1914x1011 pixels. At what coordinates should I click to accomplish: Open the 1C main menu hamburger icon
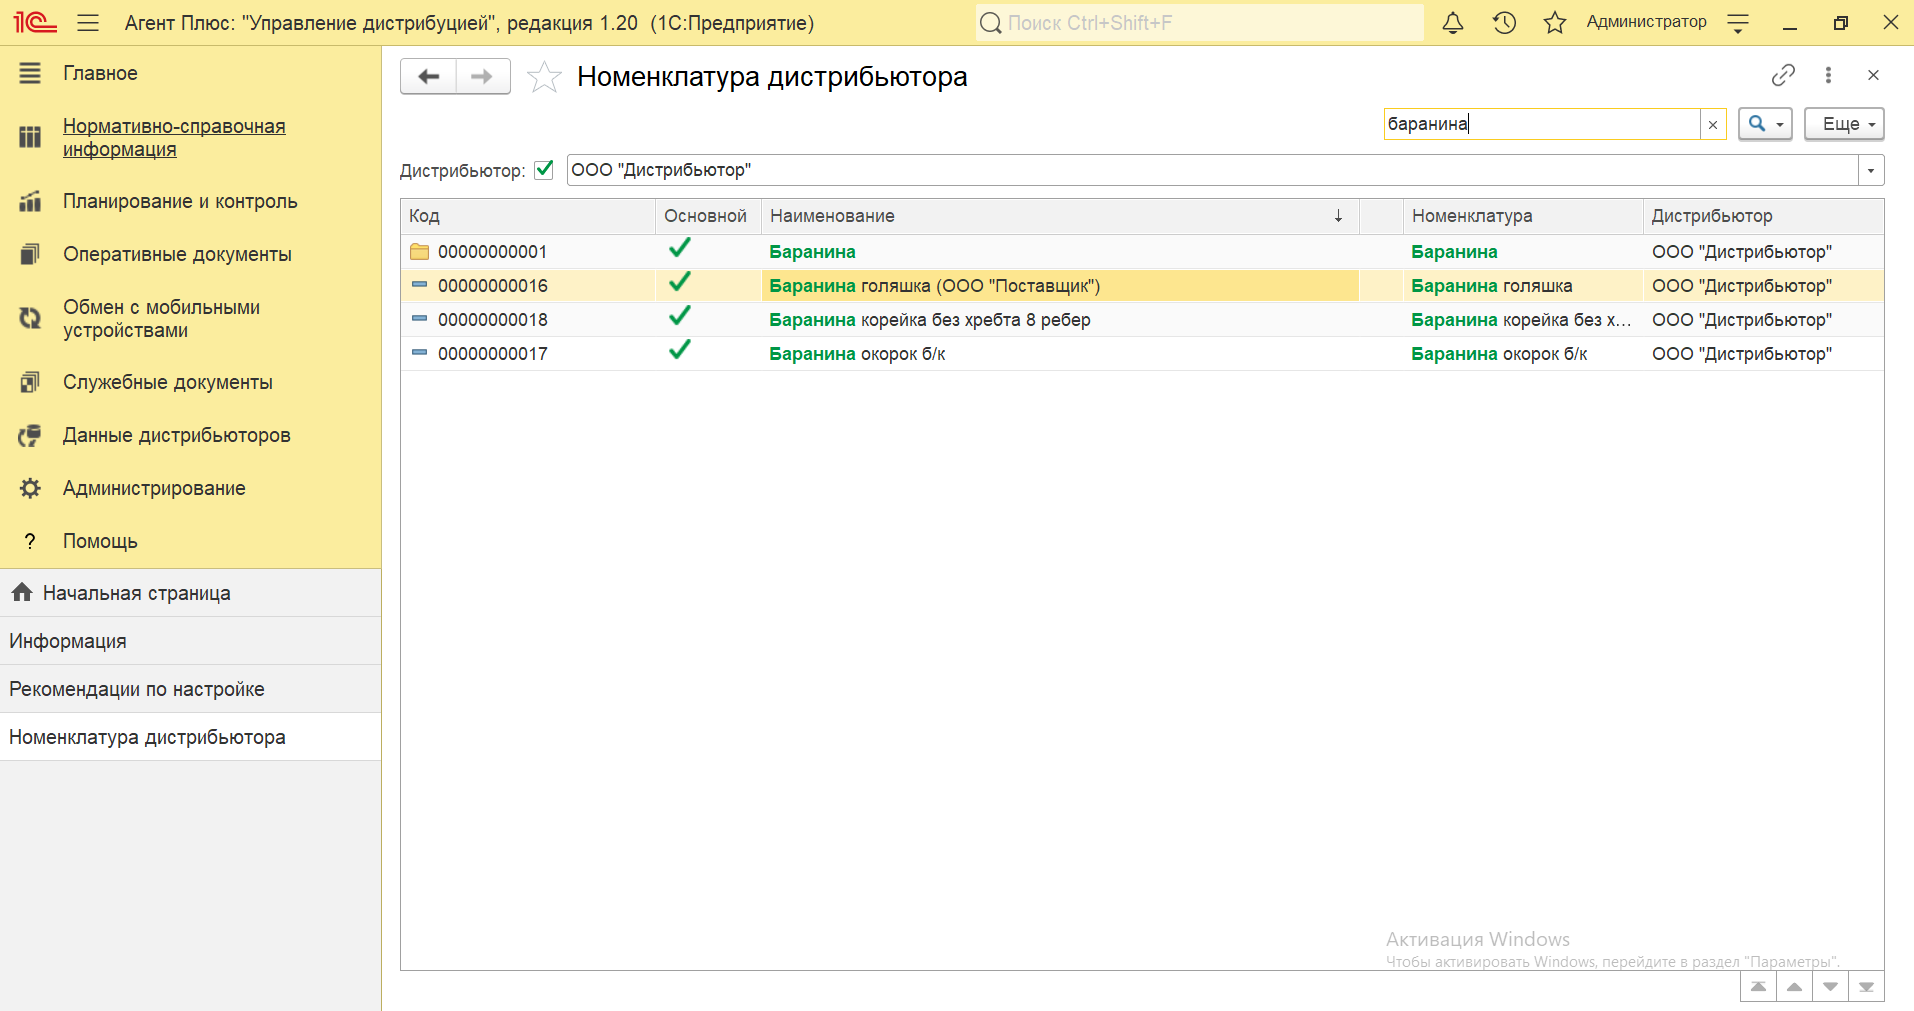tap(88, 23)
